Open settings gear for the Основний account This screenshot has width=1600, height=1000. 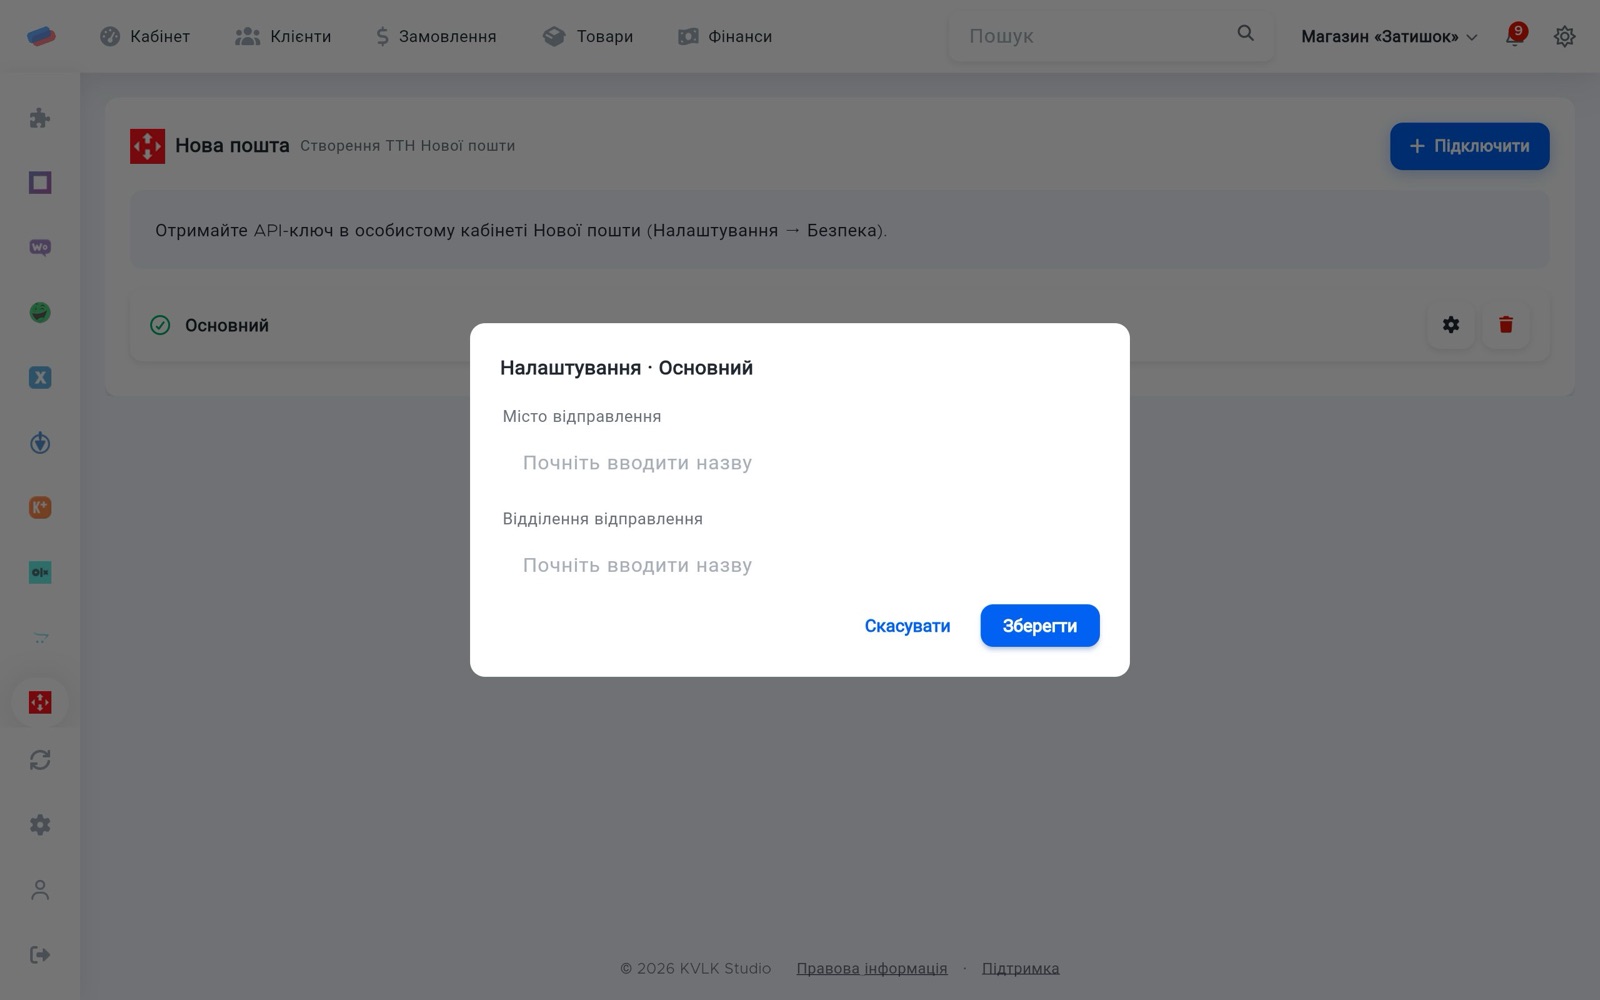1451,325
